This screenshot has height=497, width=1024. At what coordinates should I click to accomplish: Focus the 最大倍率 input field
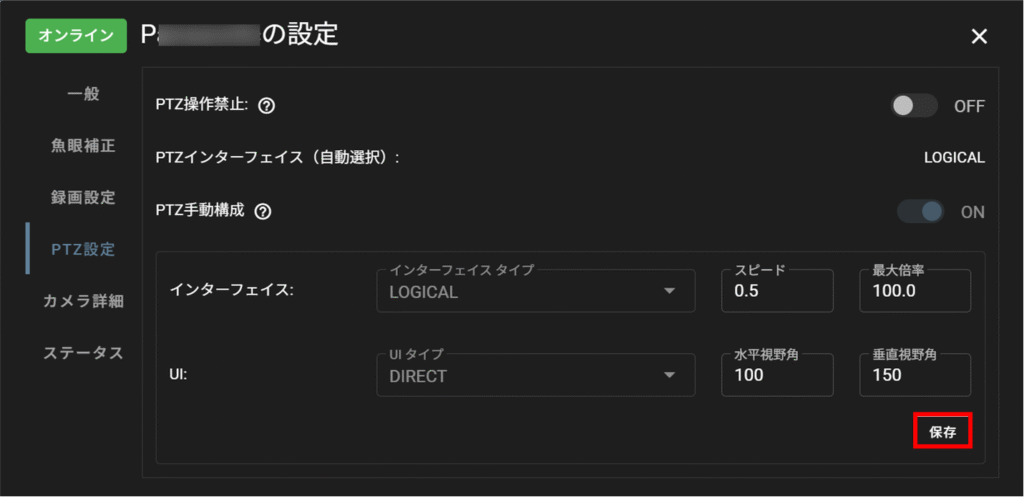[x=915, y=291]
